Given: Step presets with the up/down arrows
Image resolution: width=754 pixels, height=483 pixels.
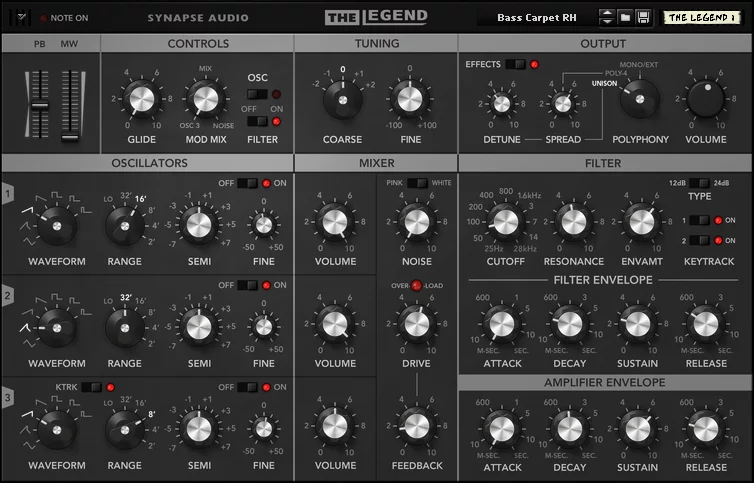Looking at the screenshot, I should tap(607, 18).
